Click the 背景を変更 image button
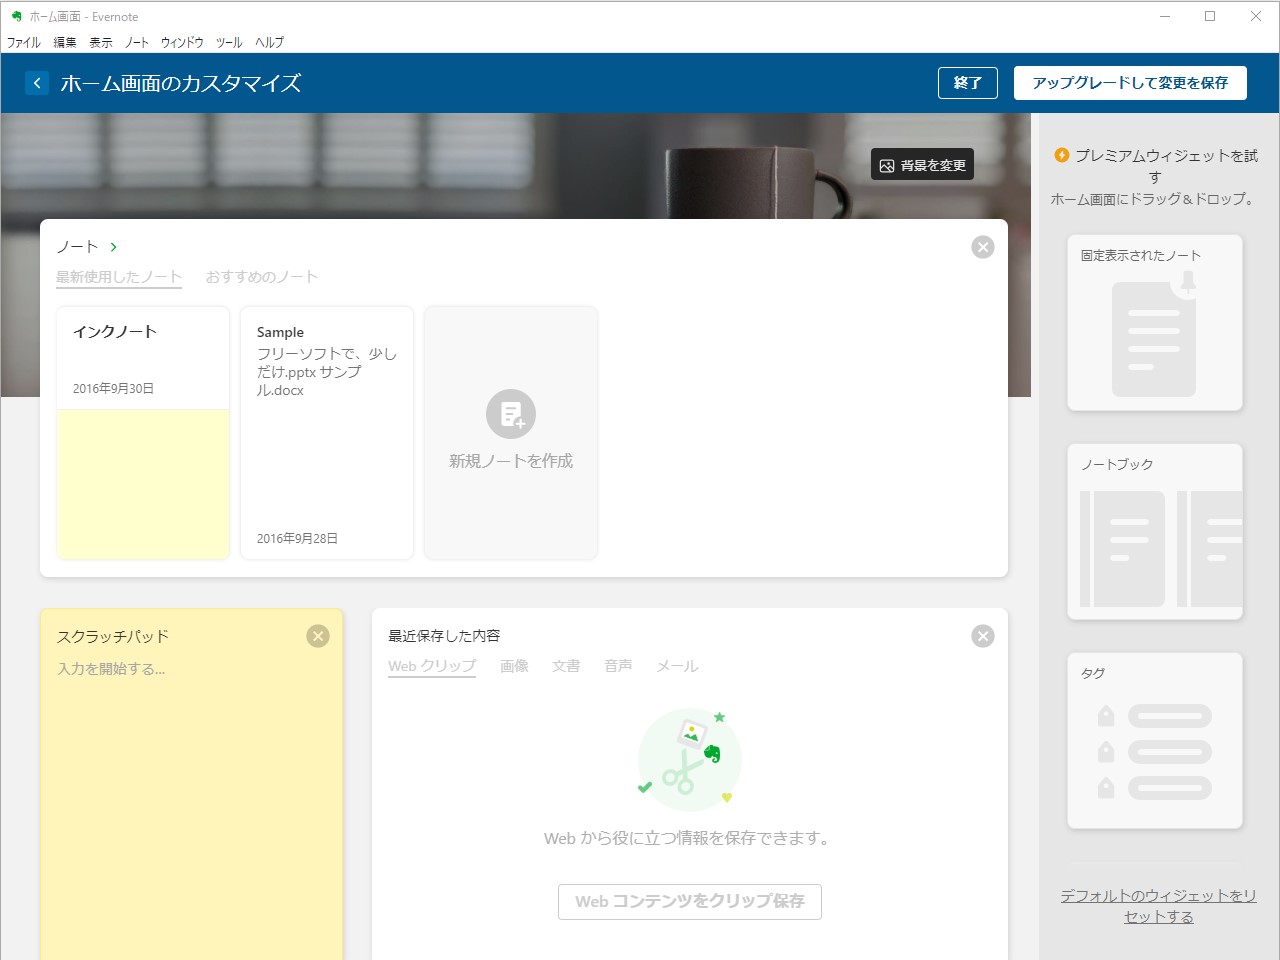This screenshot has height=960, width=1280. (922, 165)
